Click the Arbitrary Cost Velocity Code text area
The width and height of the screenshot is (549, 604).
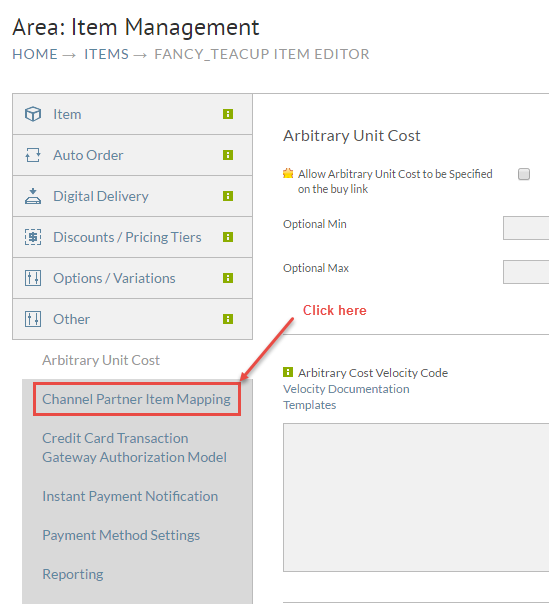[416, 497]
